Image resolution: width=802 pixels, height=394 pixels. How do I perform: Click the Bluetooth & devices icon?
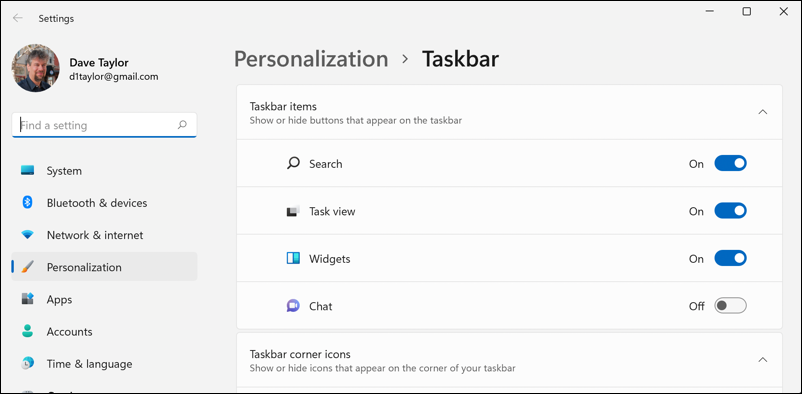(28, 203)
